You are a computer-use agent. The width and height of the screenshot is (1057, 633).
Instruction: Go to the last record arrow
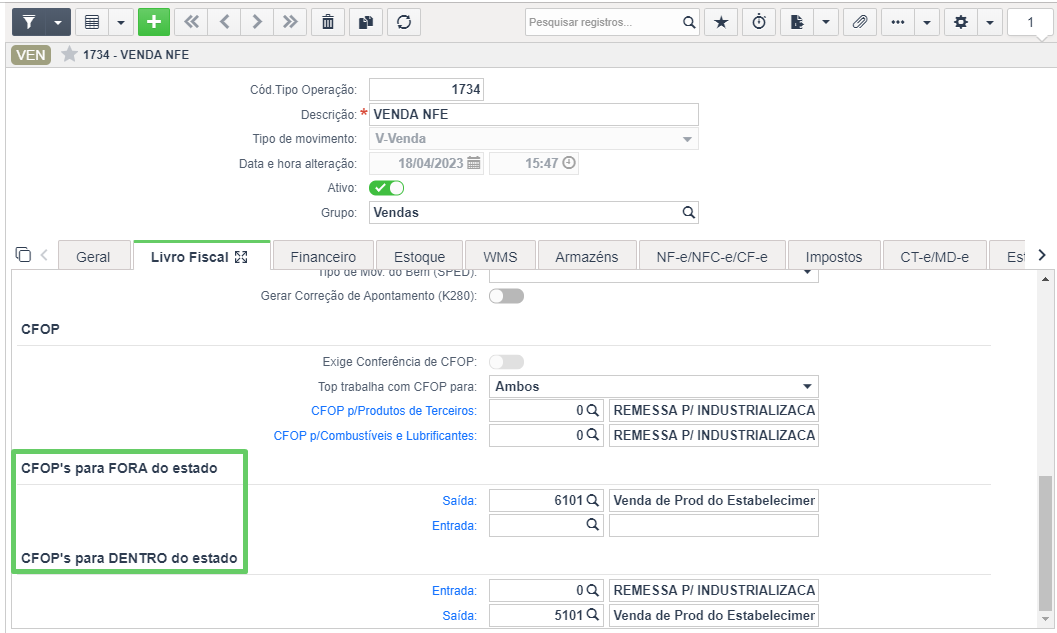[x=290, y=22]
